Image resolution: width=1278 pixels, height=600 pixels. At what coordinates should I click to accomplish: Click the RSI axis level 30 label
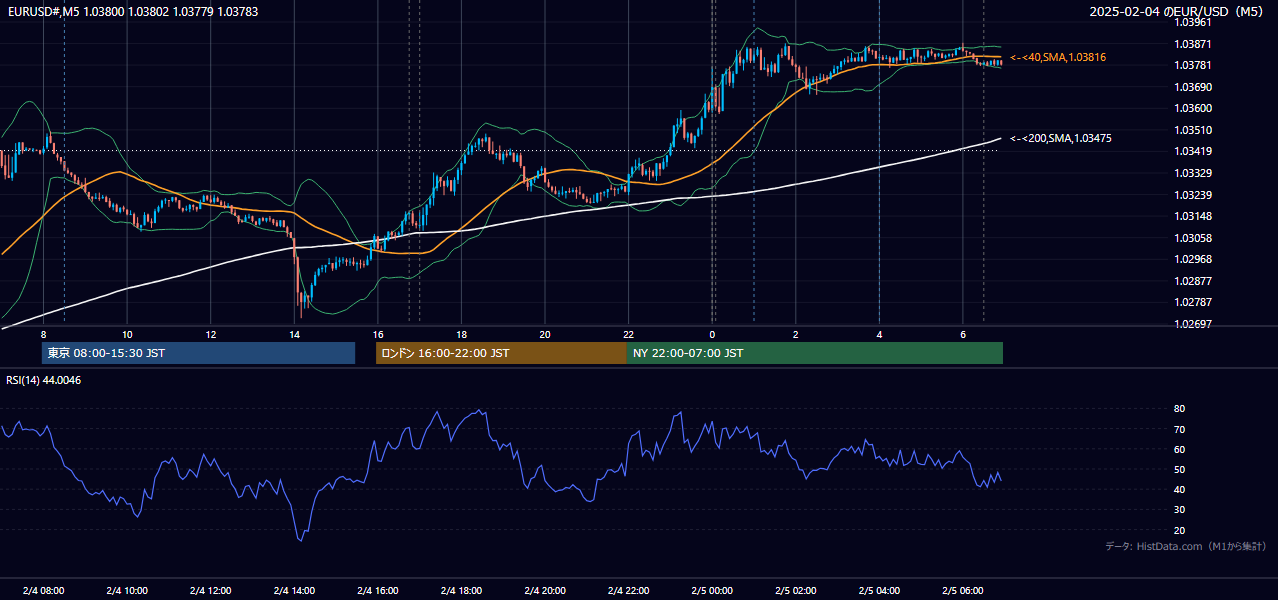[1179, 510]
